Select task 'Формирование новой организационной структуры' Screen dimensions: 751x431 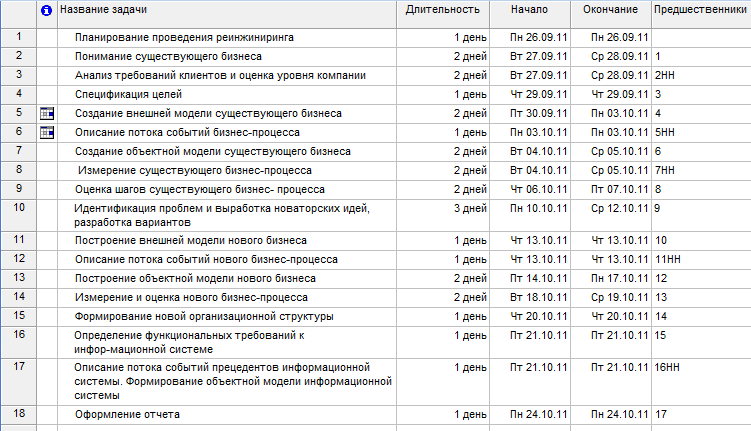[x=204, y=317]
